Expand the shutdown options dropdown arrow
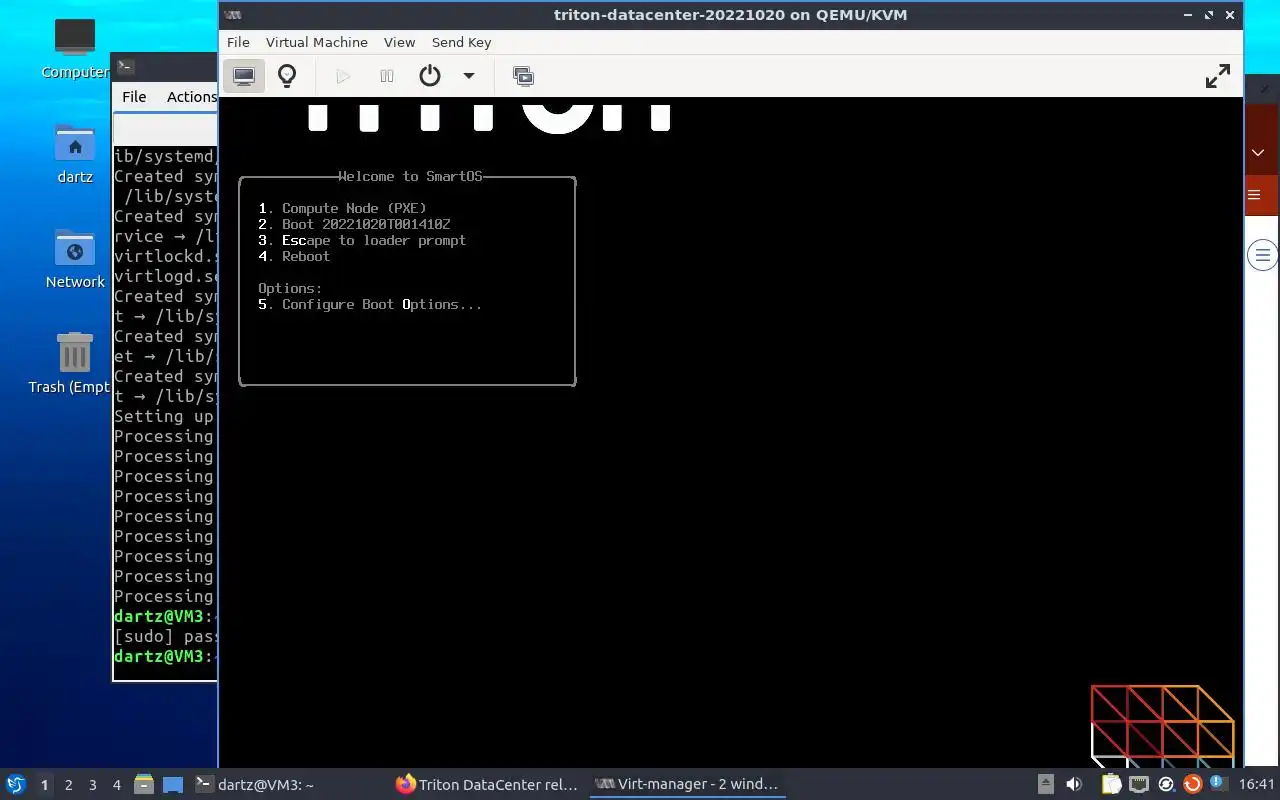The image size is (1280, 800). pyautogui.click(x=468, y=76)
